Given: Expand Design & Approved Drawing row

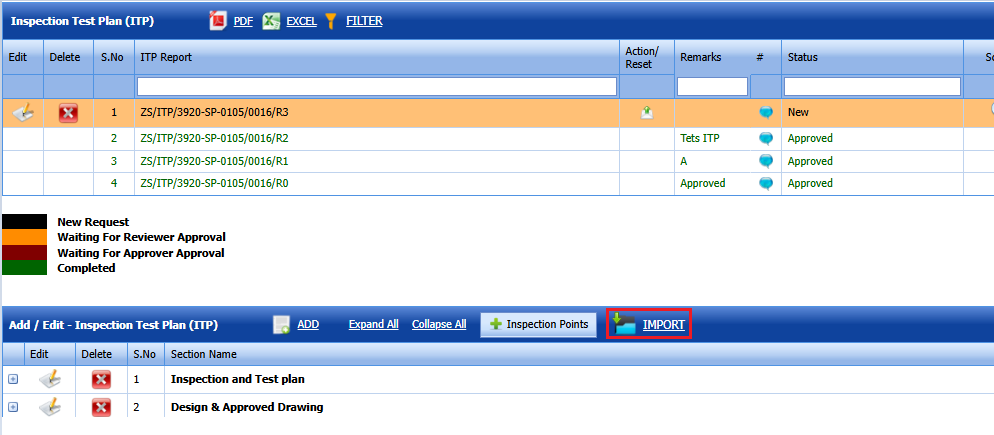Looking at the screenshot, I should click(x=13, y=407).
